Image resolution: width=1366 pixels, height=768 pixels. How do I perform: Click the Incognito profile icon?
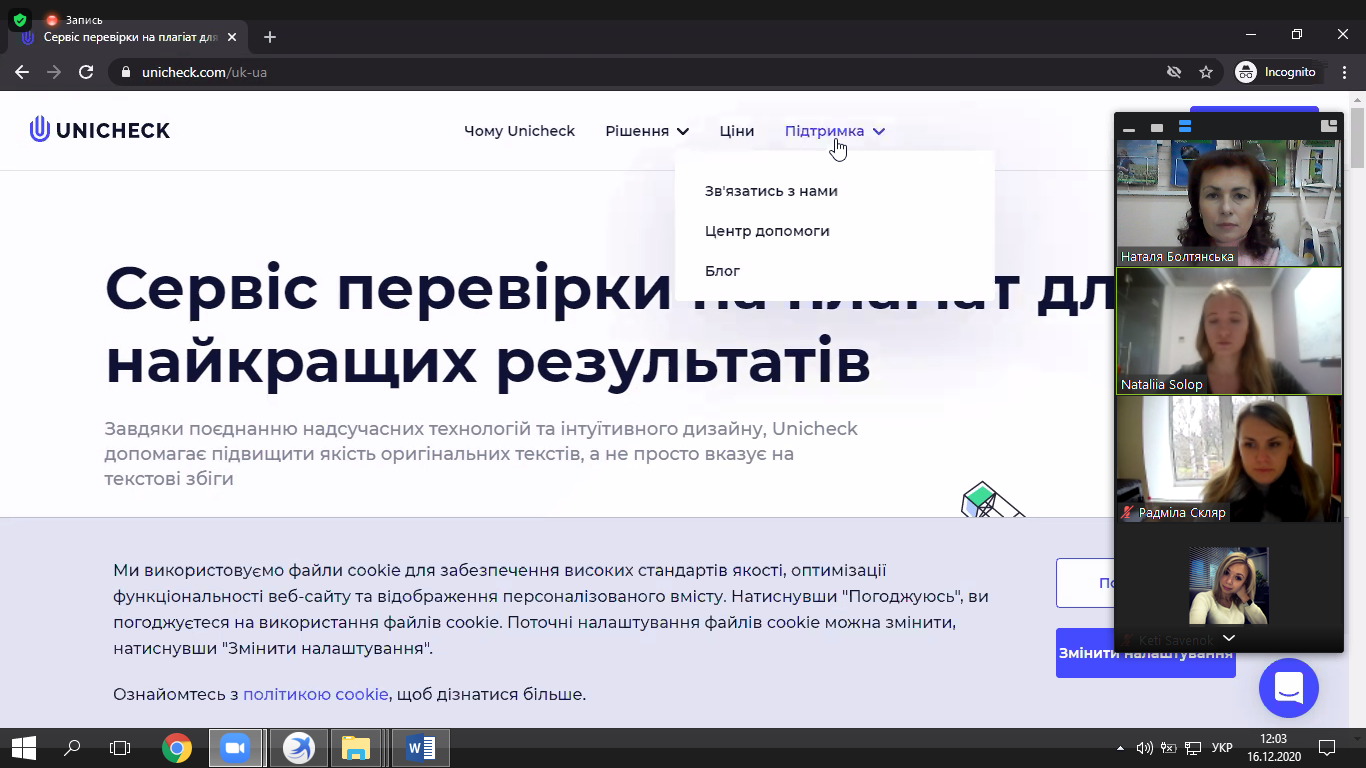pyautogui.click(x=1246, y=72)
